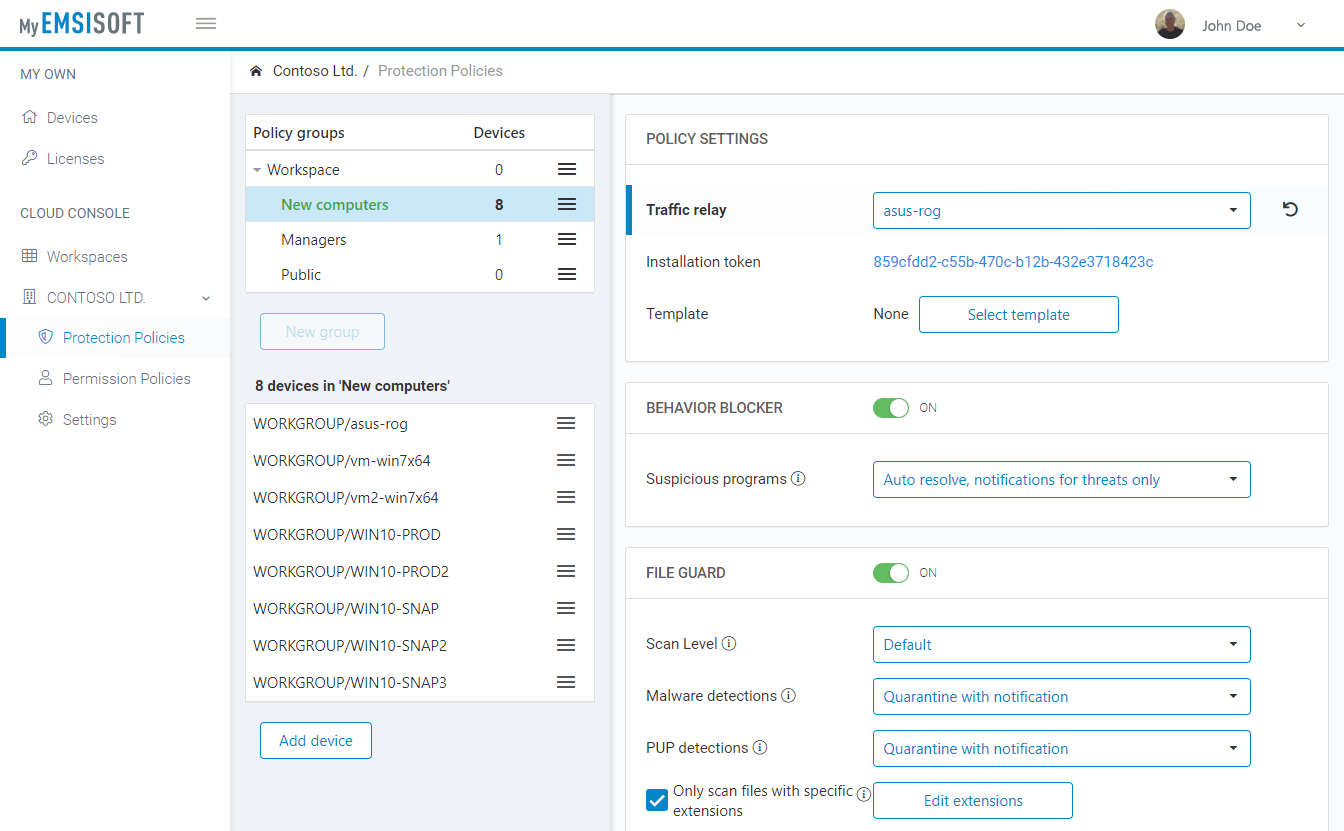Open the Malware detections dropdown
This screenshot has height=831, width=1344.
coord(1061,697)
